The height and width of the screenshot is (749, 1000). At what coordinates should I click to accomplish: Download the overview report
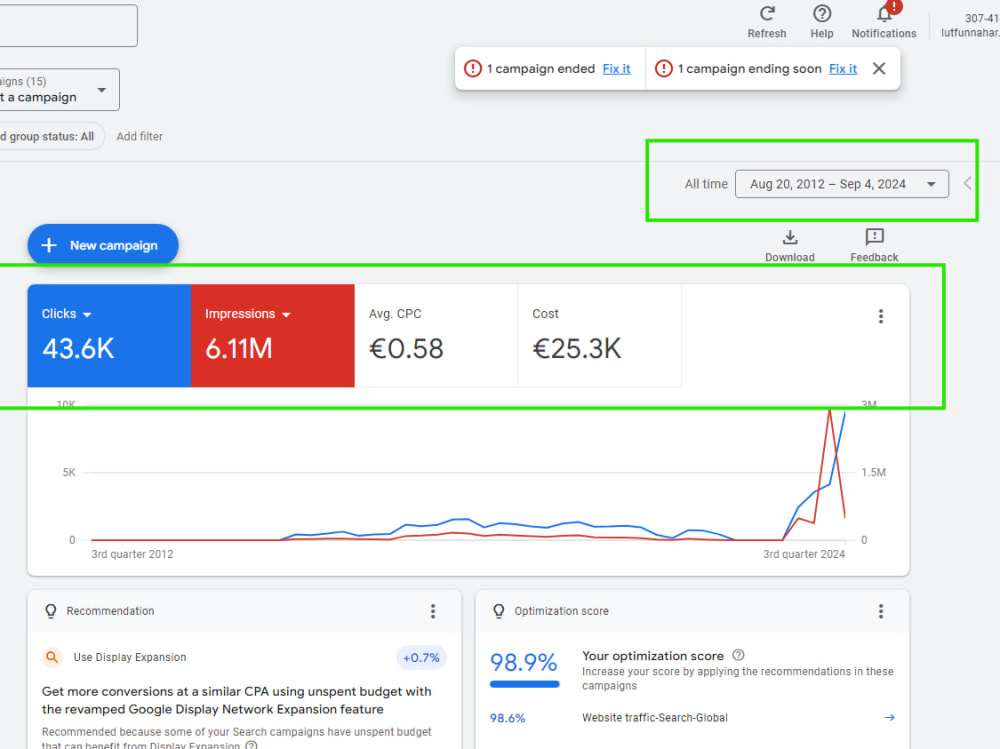(x=790, y=246)
